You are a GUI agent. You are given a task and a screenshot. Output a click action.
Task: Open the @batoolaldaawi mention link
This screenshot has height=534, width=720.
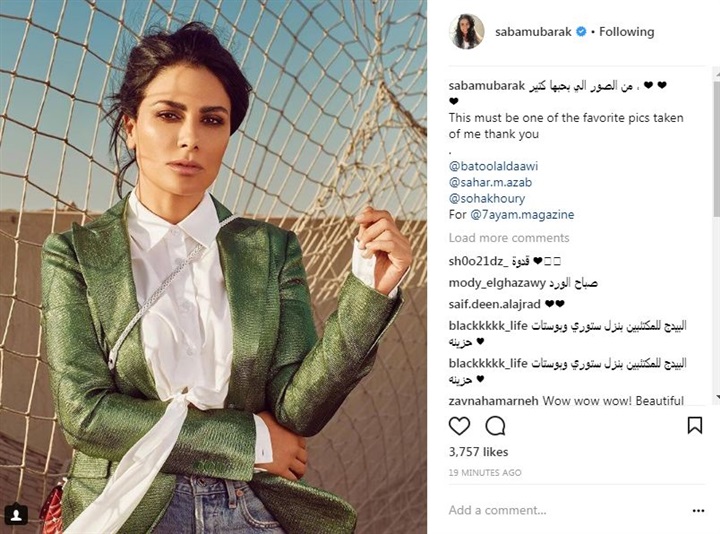click(493, 166)
